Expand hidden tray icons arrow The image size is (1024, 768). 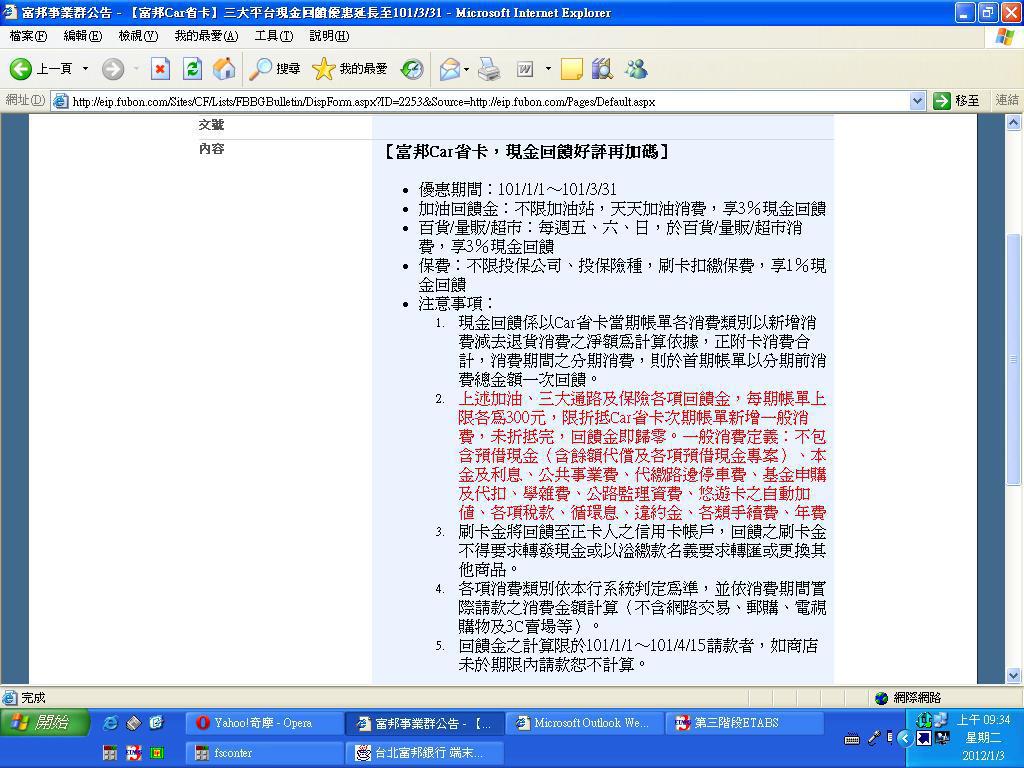click(x=904, y=739)
